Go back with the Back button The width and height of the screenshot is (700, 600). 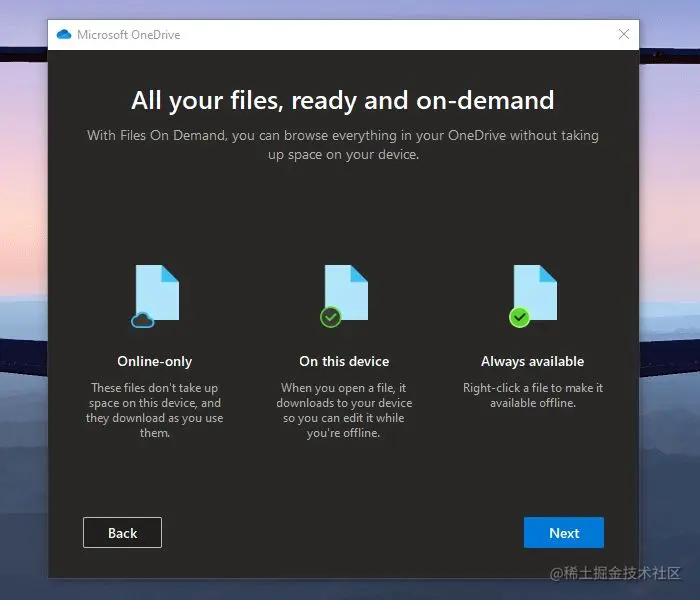(122, 533)
